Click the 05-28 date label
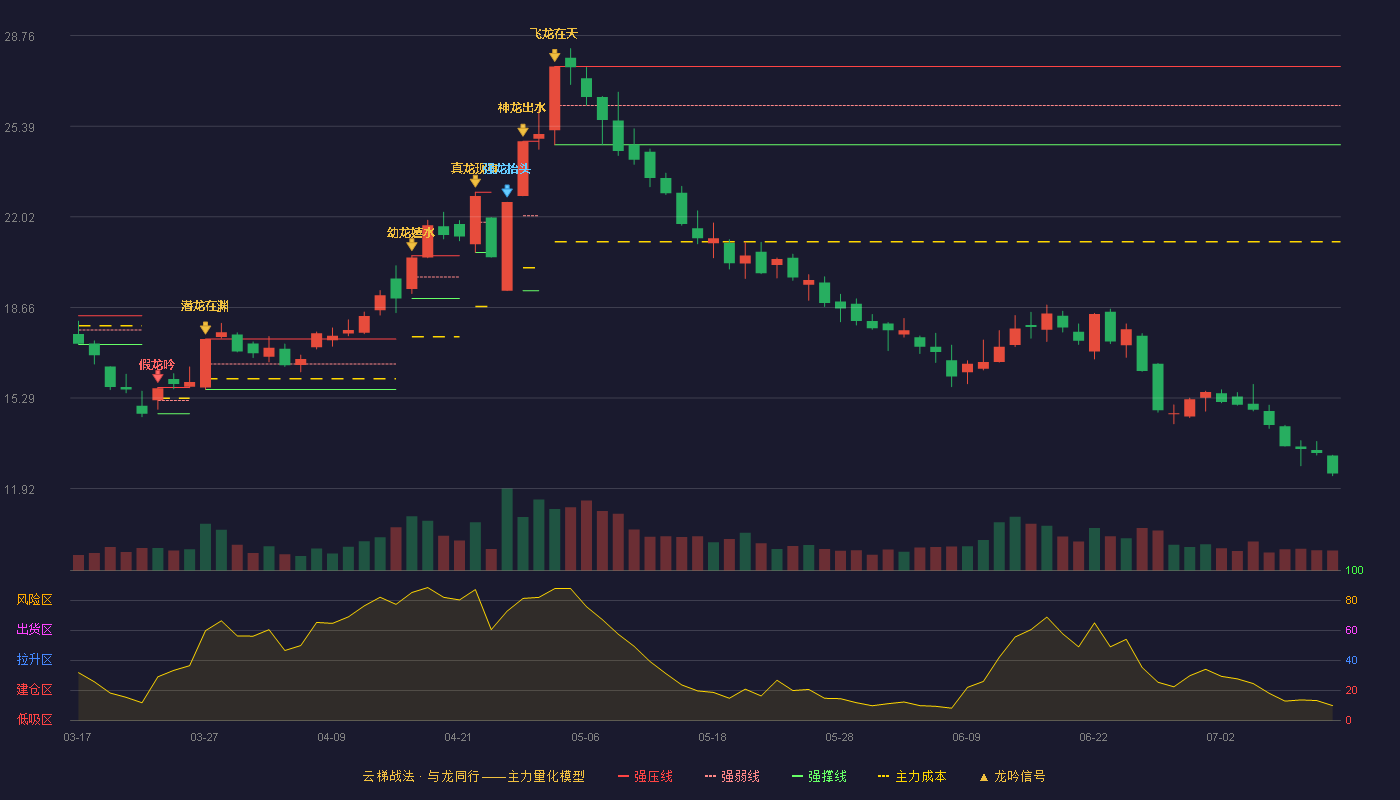The height and width of the screenshot is (800, 1400). 839,737
